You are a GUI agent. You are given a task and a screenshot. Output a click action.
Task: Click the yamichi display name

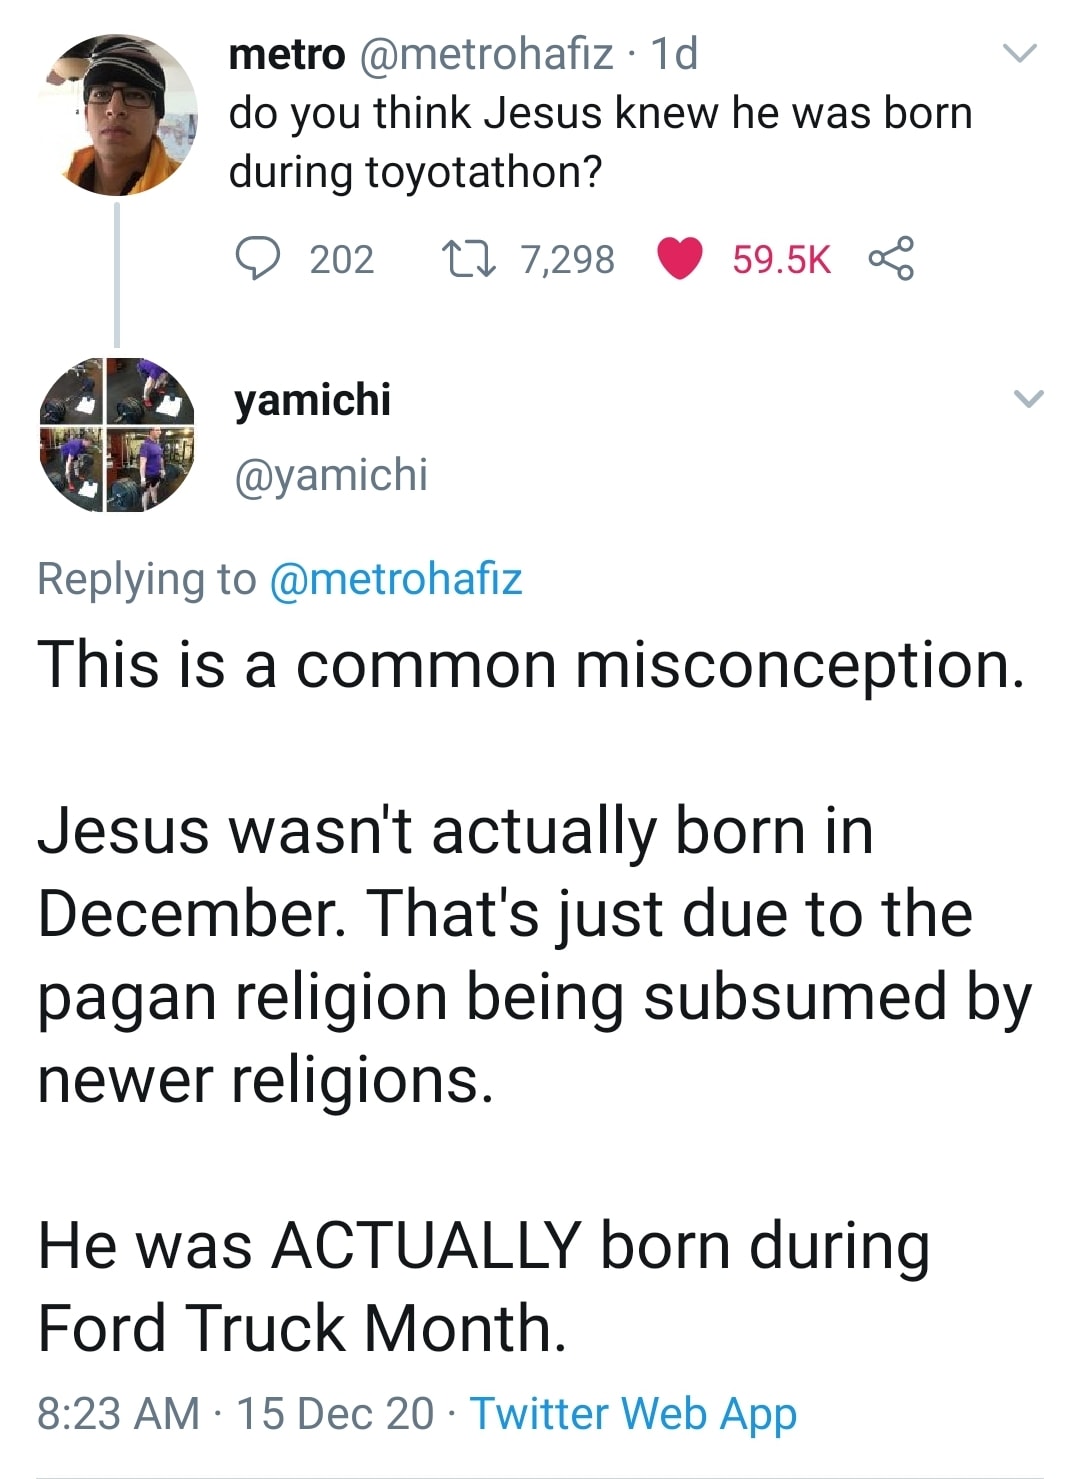[x=313, y=399]
